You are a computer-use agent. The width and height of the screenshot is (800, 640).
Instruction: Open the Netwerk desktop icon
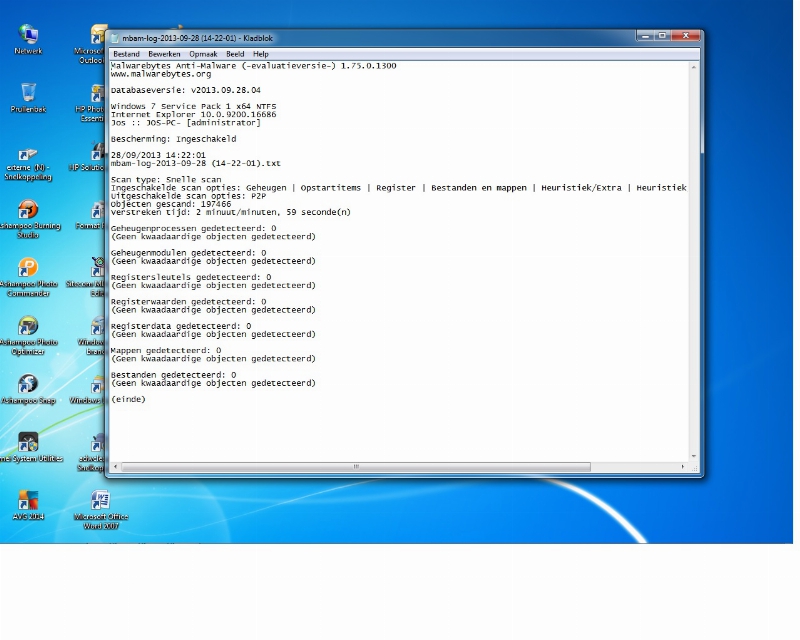point(28,39)
